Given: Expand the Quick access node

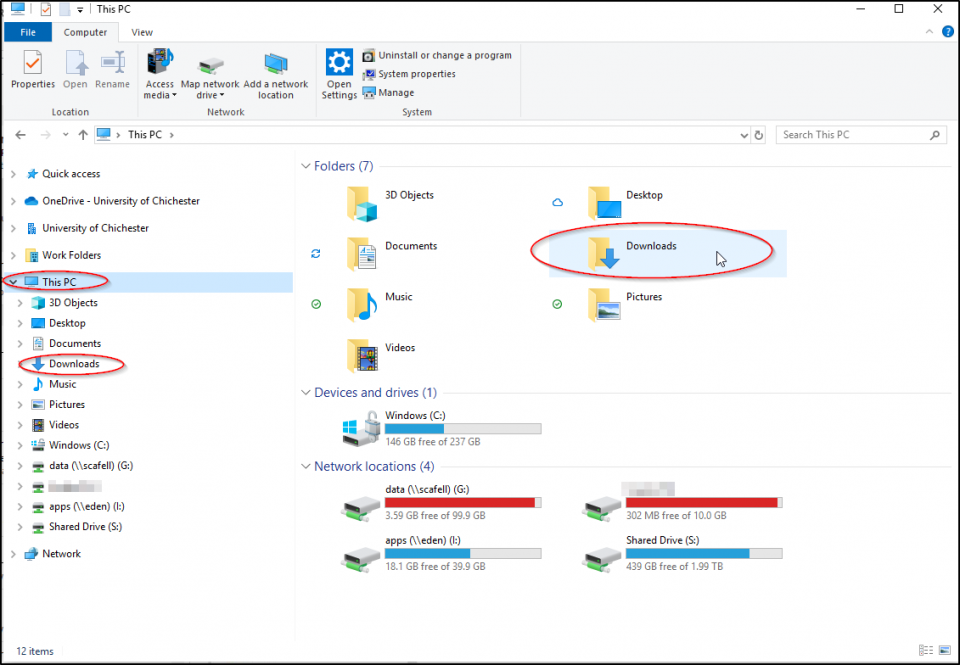Looking at the screenshot, I should pos(13,174).
